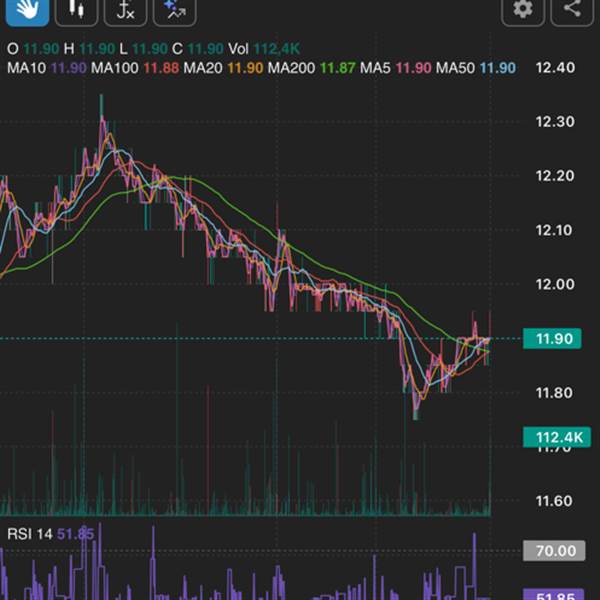Click the Vol 112.4K readout
Image resolution: width=600 pixels, height=600 pixels.
[264, 49]
